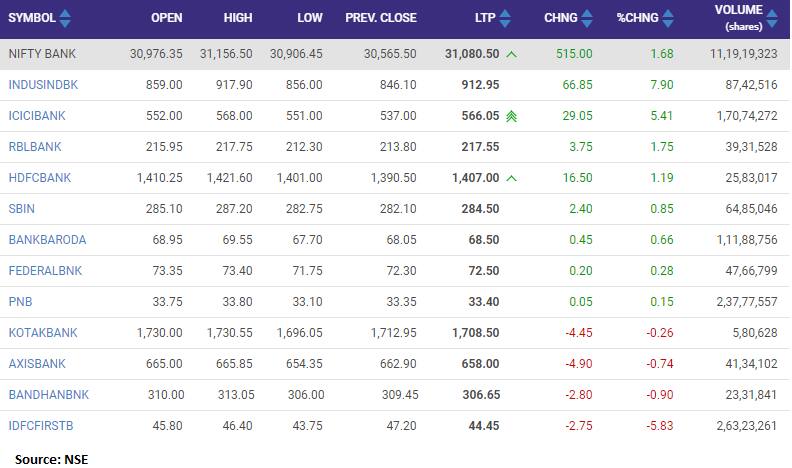The image size is (792, 468).
Task: Click RBLBANK high value 217.75
Action: tap(234, 147)
